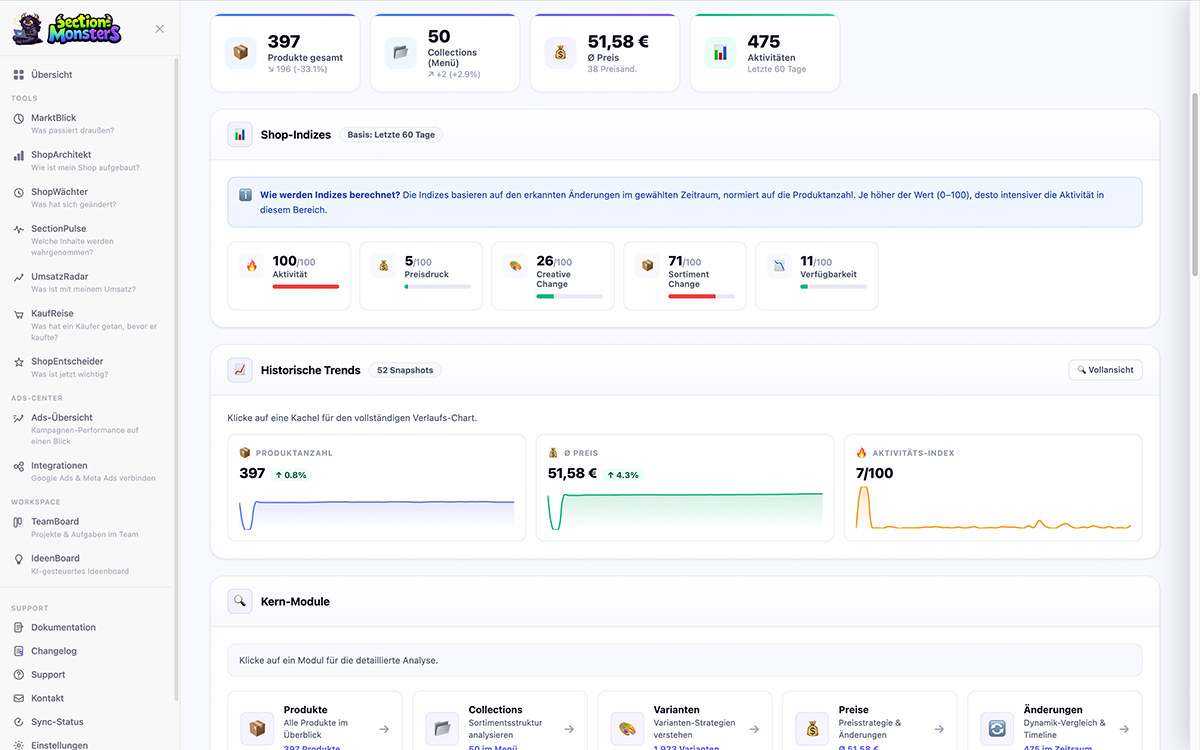Screen dimensions: 1200x750
Task: Click the Changelog icon in sidebar
Action: 19,651
